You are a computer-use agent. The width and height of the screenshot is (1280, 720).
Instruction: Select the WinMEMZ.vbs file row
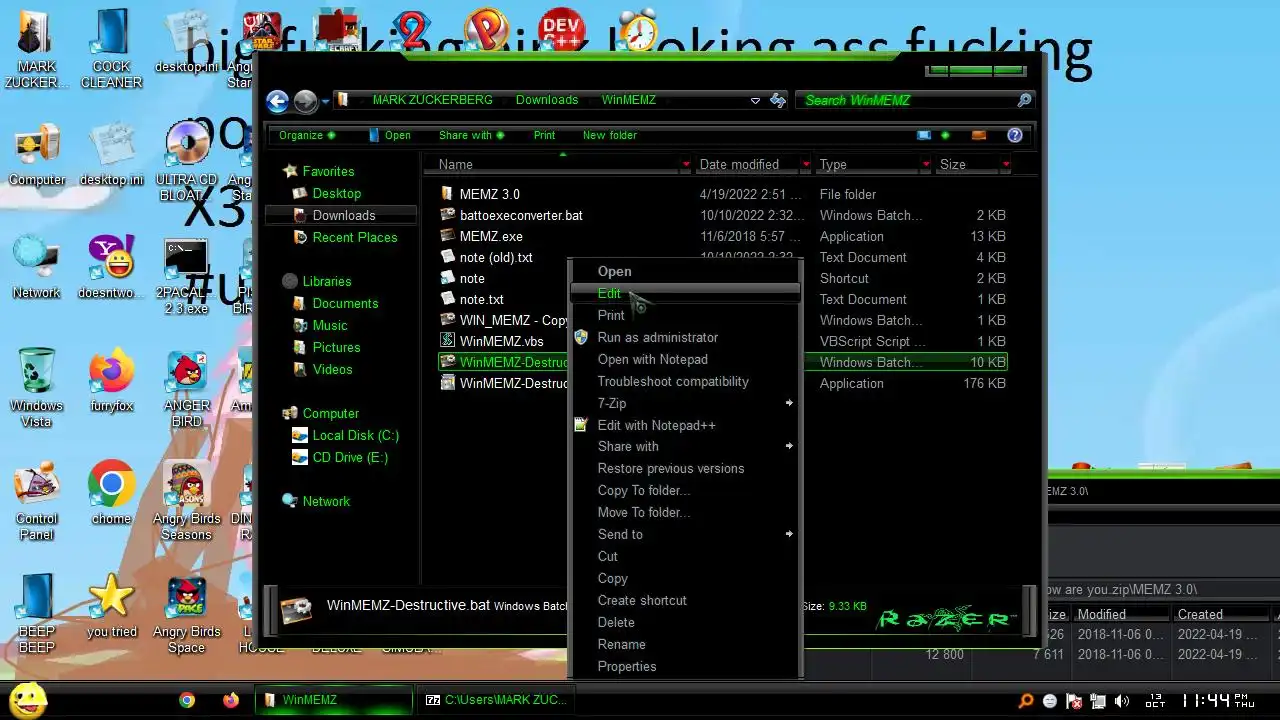(x=723, y=341)
